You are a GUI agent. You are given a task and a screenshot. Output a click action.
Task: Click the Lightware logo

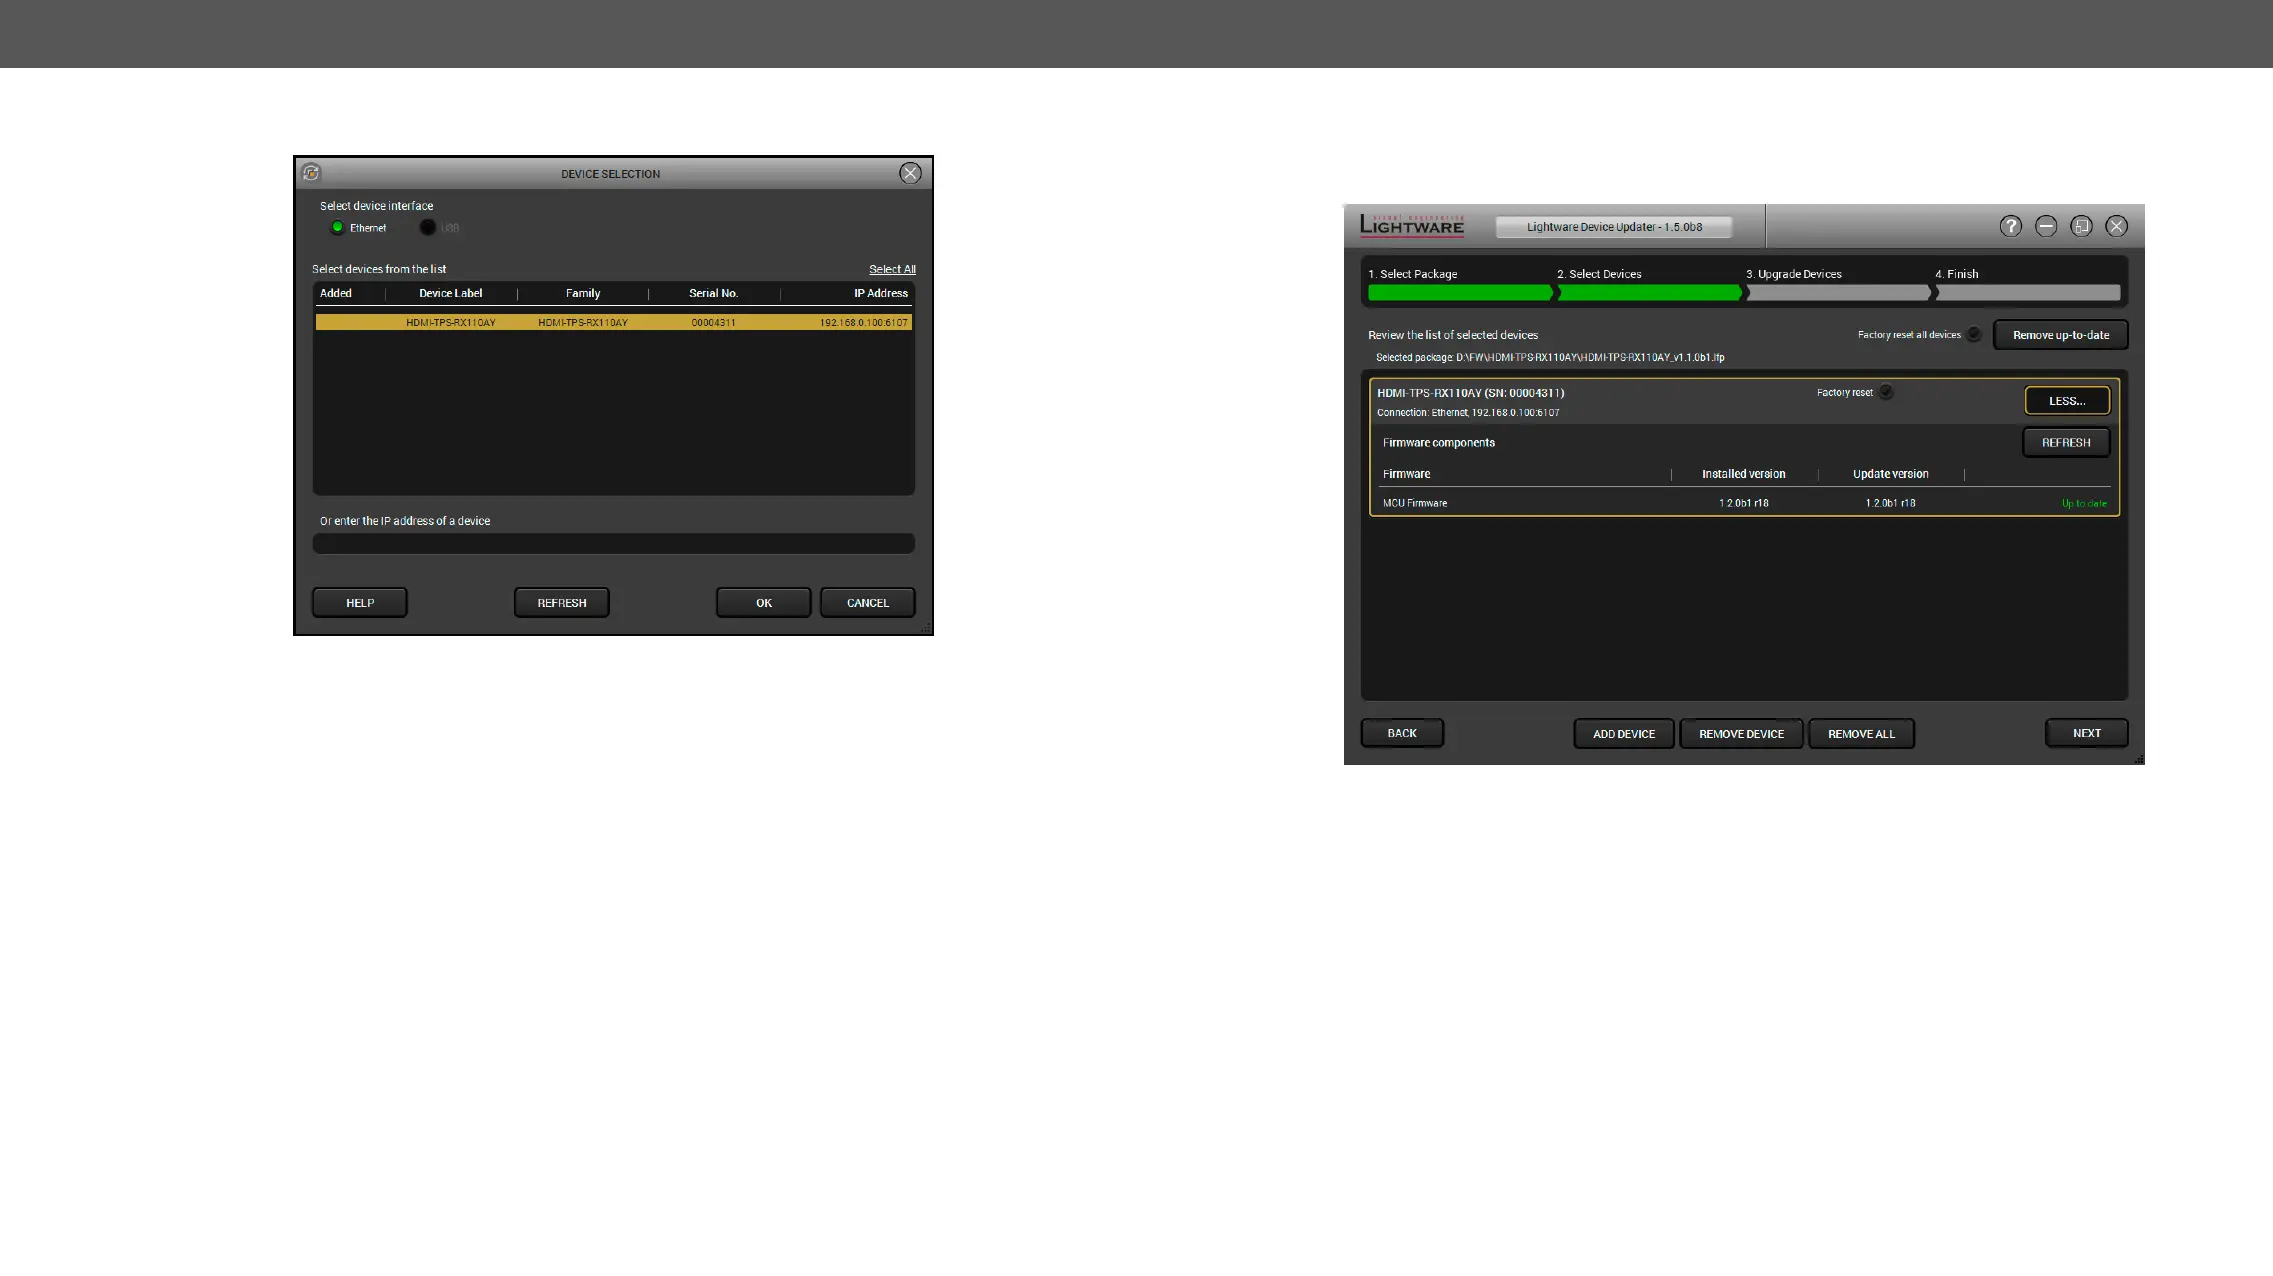coord(1411,225)
